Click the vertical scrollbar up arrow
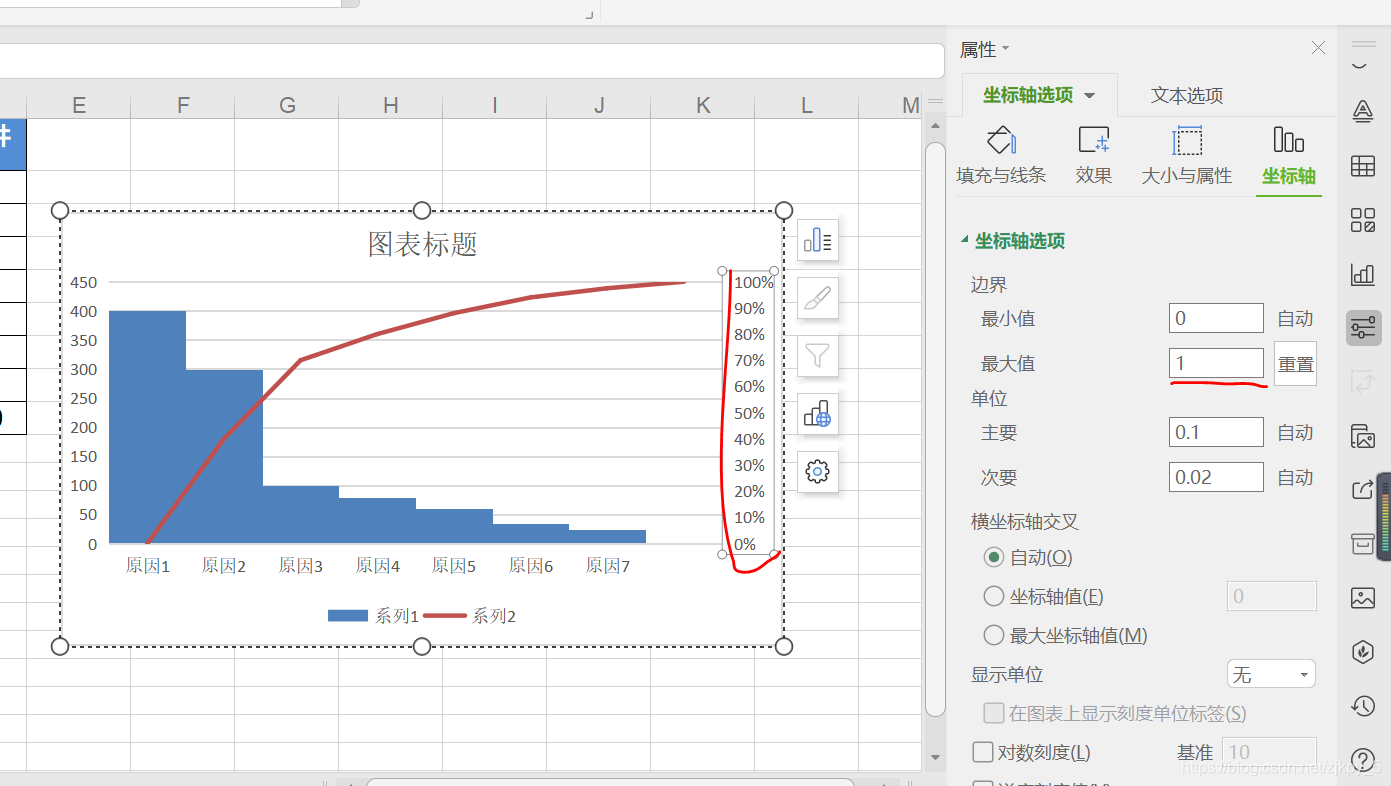Viewport: 1391px width, 786px height. click(935, 126)
